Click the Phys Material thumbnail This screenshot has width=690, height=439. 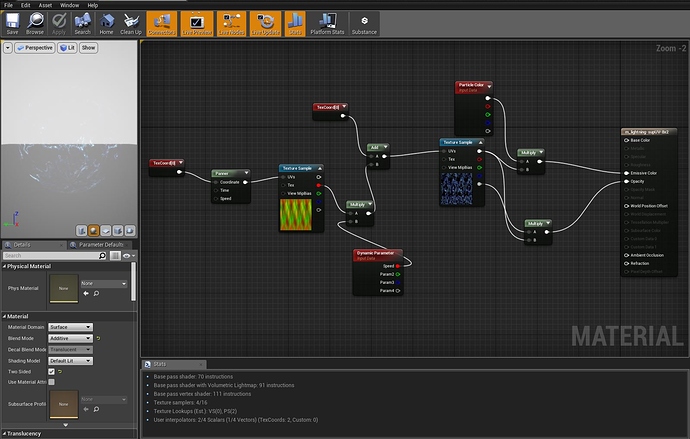point(64,289)
